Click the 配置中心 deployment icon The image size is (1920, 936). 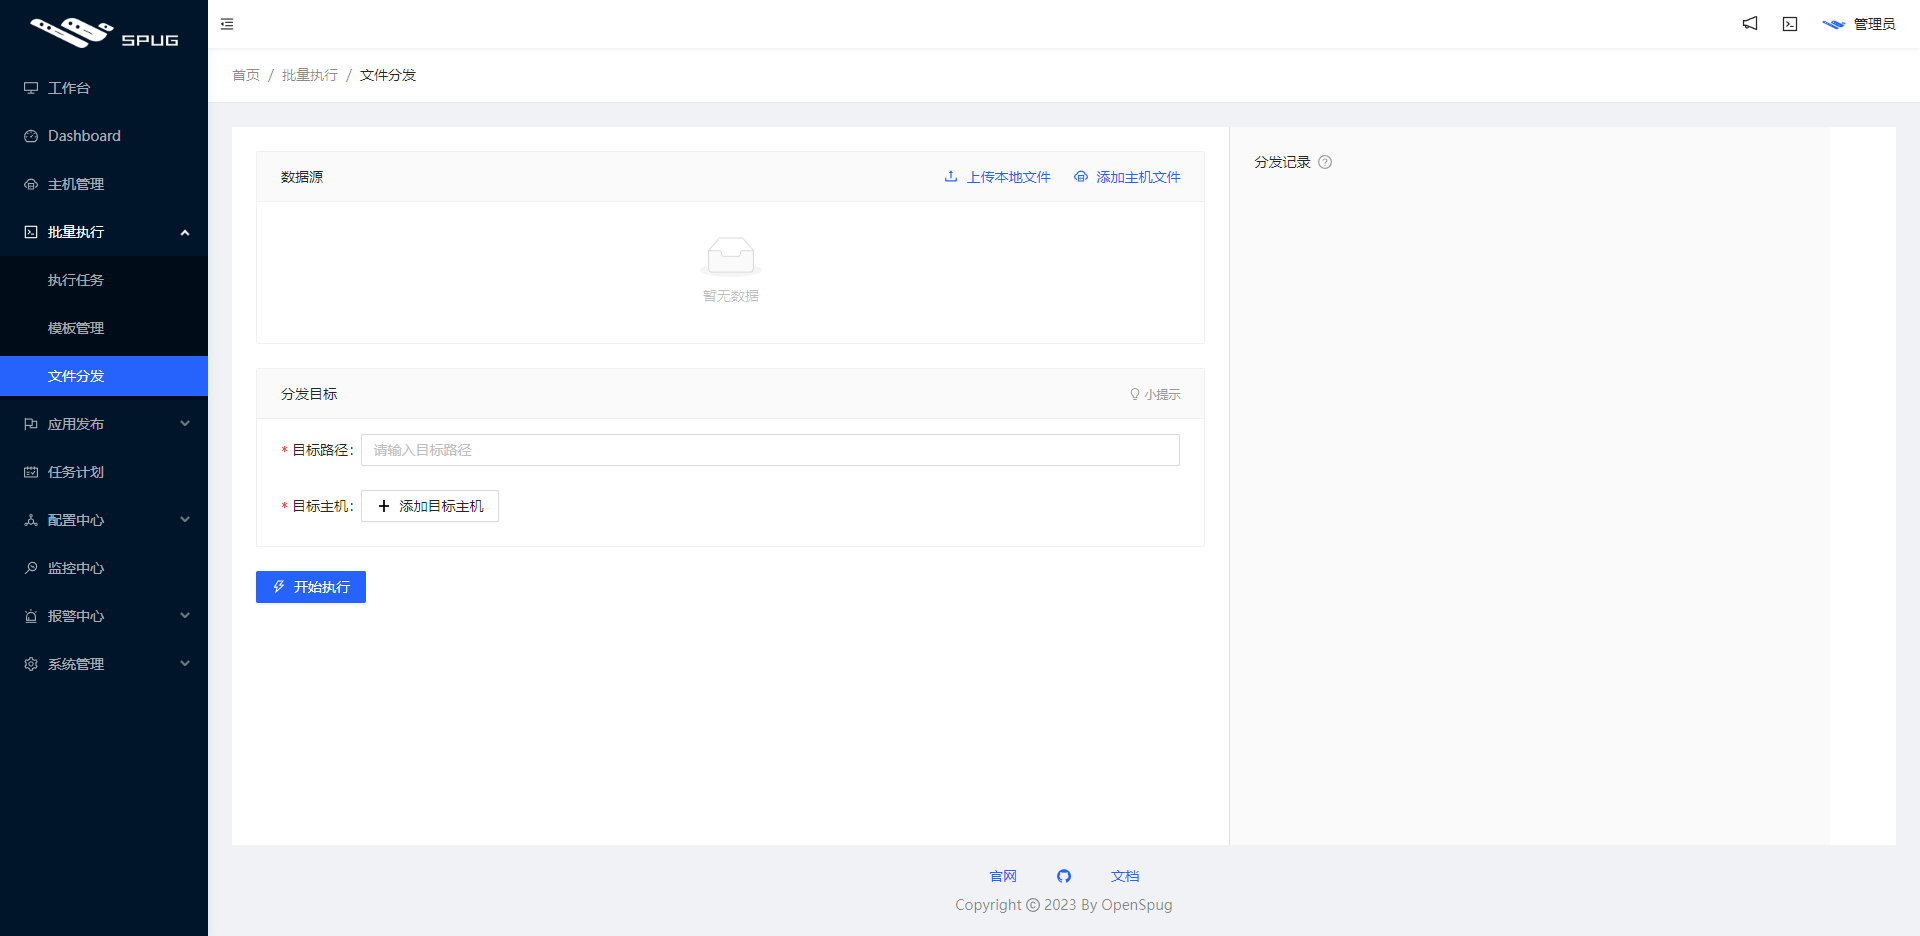click(x=31, y=520)
